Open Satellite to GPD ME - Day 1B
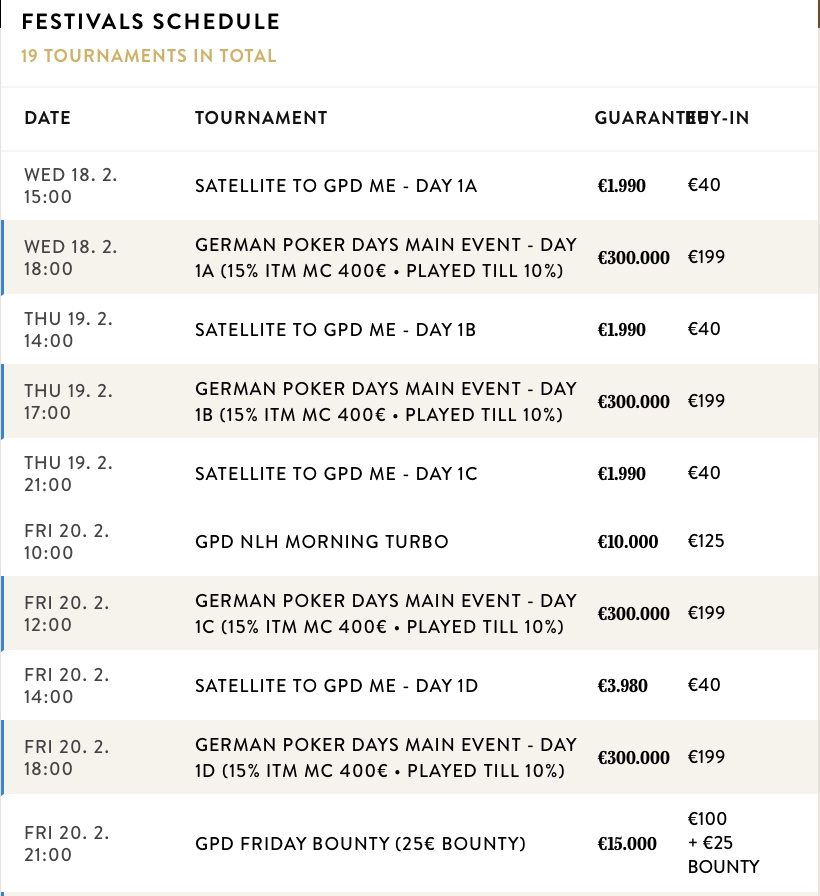The image size is (820, 896). [x=336, y=329]
